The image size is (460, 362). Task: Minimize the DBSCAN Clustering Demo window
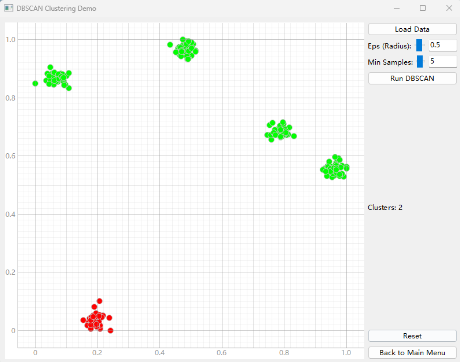tap(397, 8)
